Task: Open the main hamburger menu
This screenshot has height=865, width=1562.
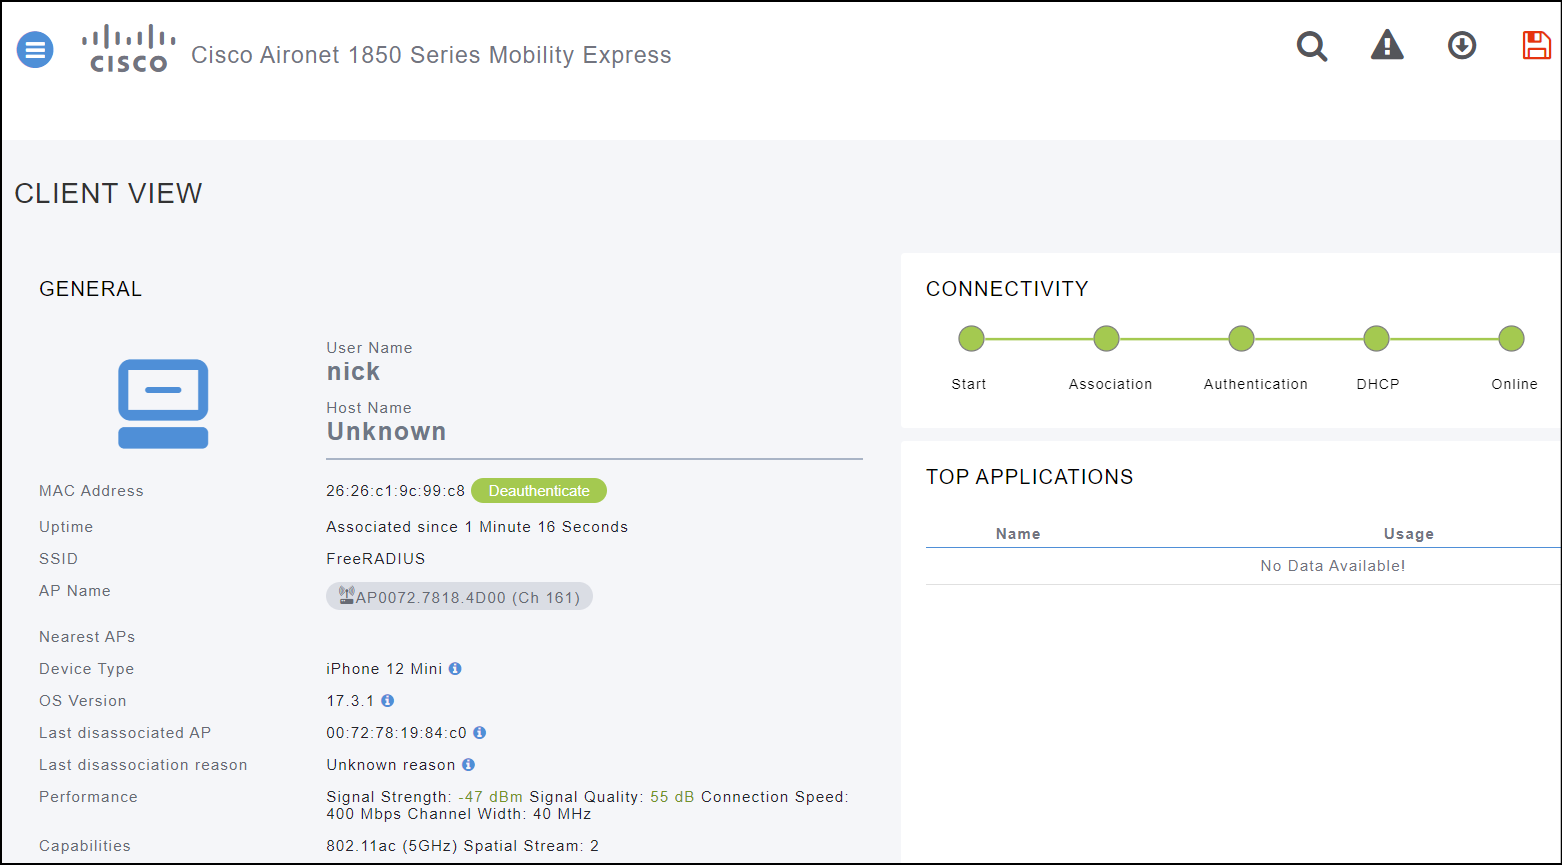Action: pyautogui.click(x=35, y=49)
